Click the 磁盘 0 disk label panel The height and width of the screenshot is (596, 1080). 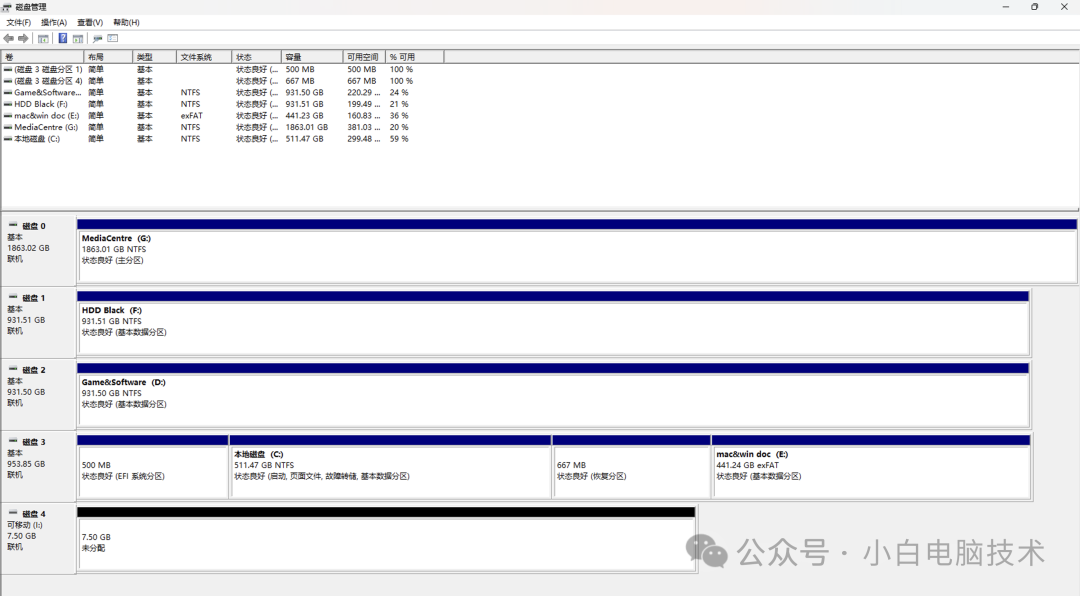[39, 251]
